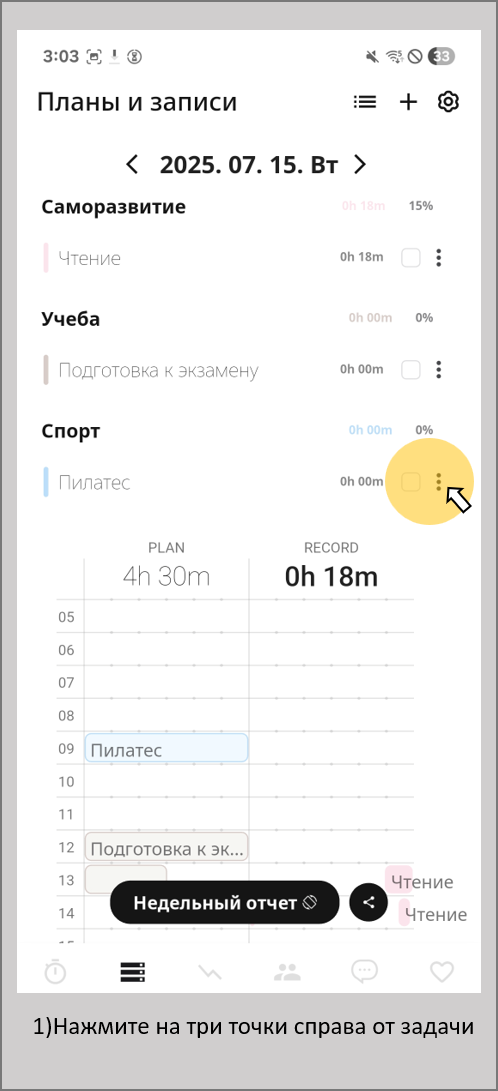Check the Подготовка к экзамену checkbox
Screen dimensions: 498x1091
click(411, 369)
